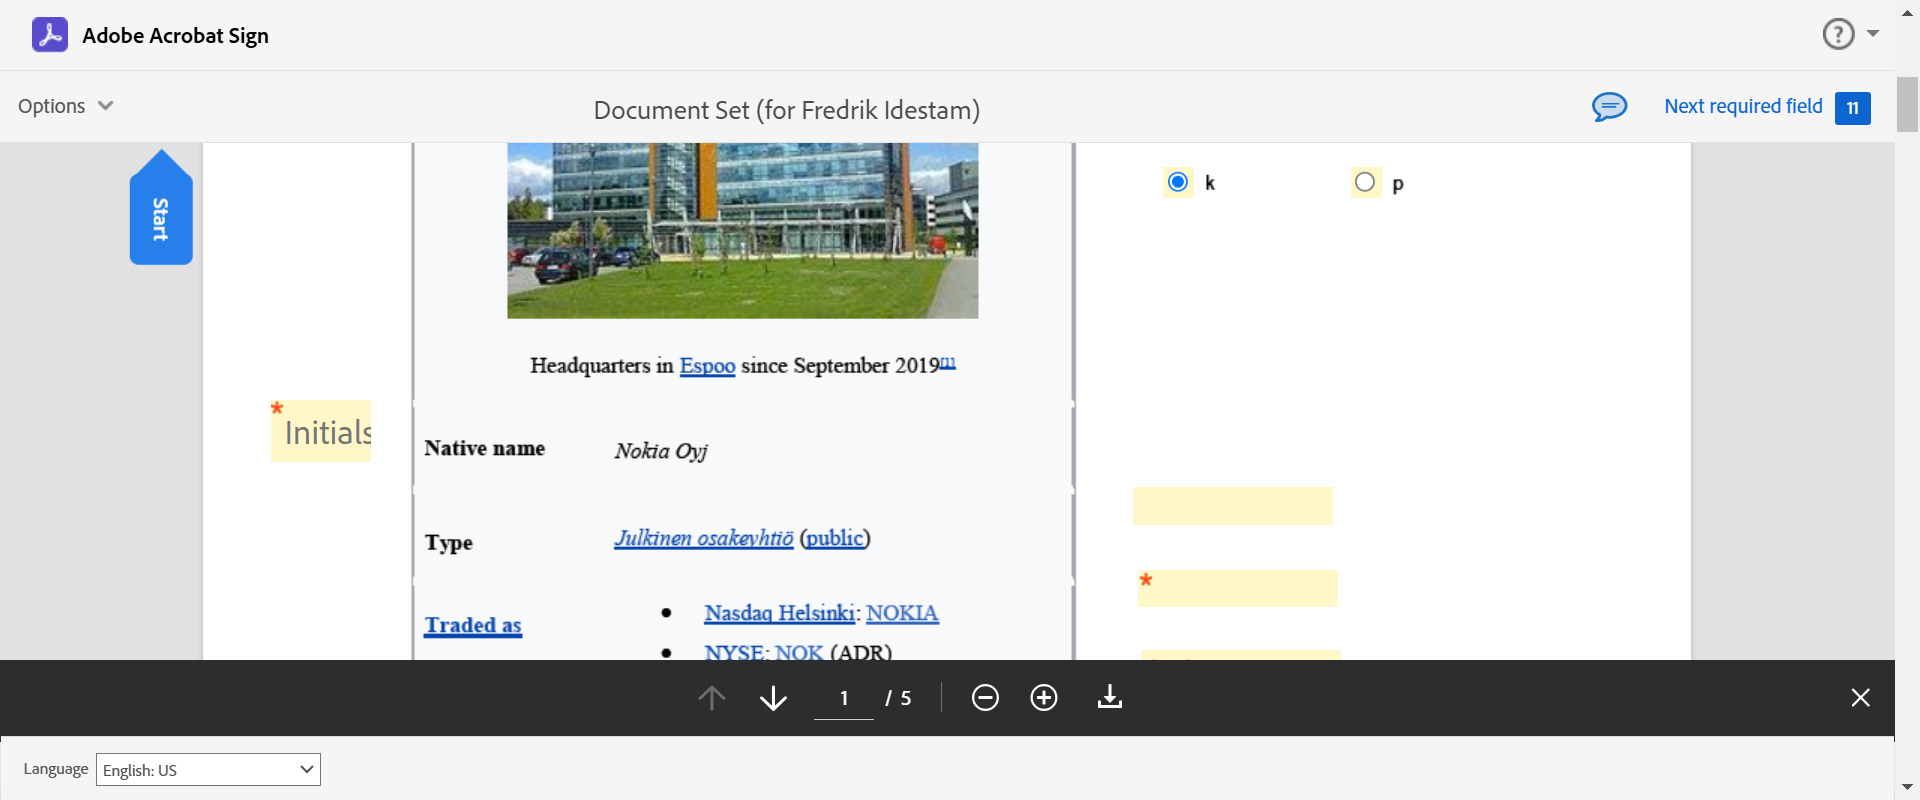The image size is (1920, 800).
Task: Click the Adobe Acrobat Sign logo icon
Action: point(50,35)
